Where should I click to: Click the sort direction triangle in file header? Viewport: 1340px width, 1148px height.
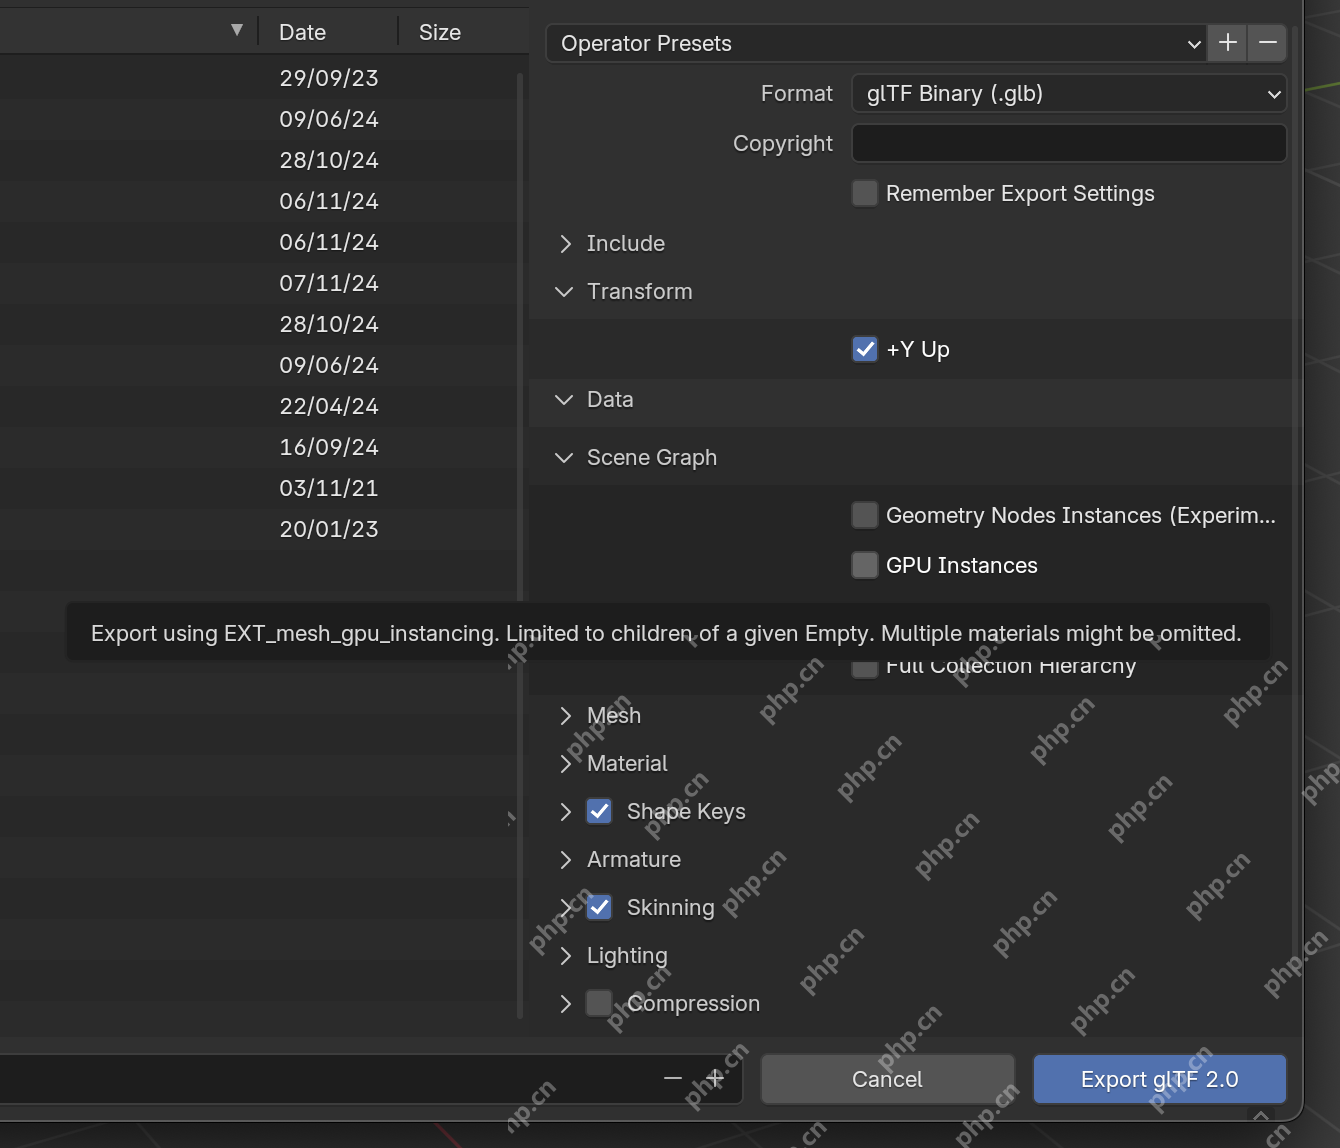(237, 30)
